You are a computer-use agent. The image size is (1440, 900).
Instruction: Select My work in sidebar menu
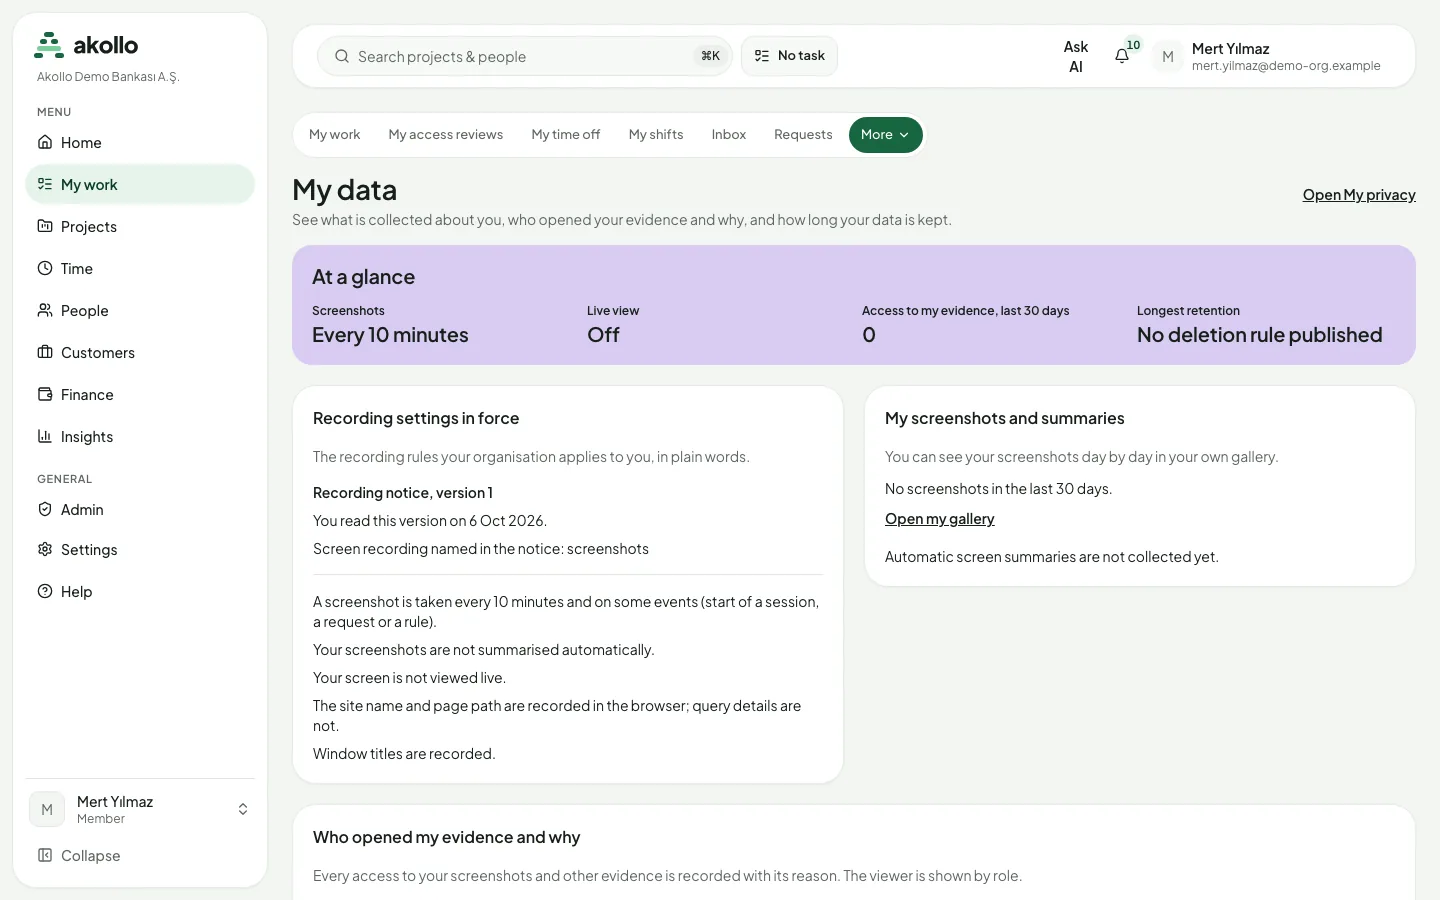[x=140, y=185]
